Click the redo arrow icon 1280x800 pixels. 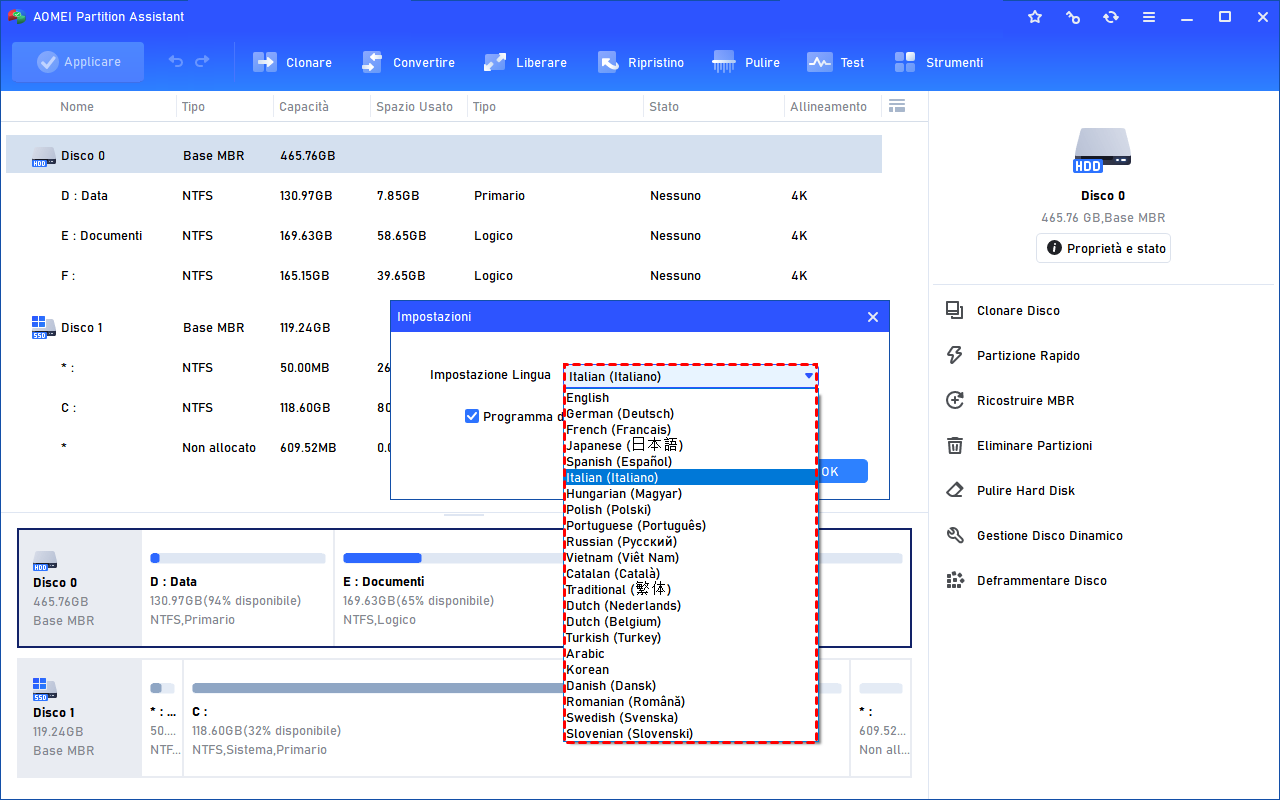[202, 62]
